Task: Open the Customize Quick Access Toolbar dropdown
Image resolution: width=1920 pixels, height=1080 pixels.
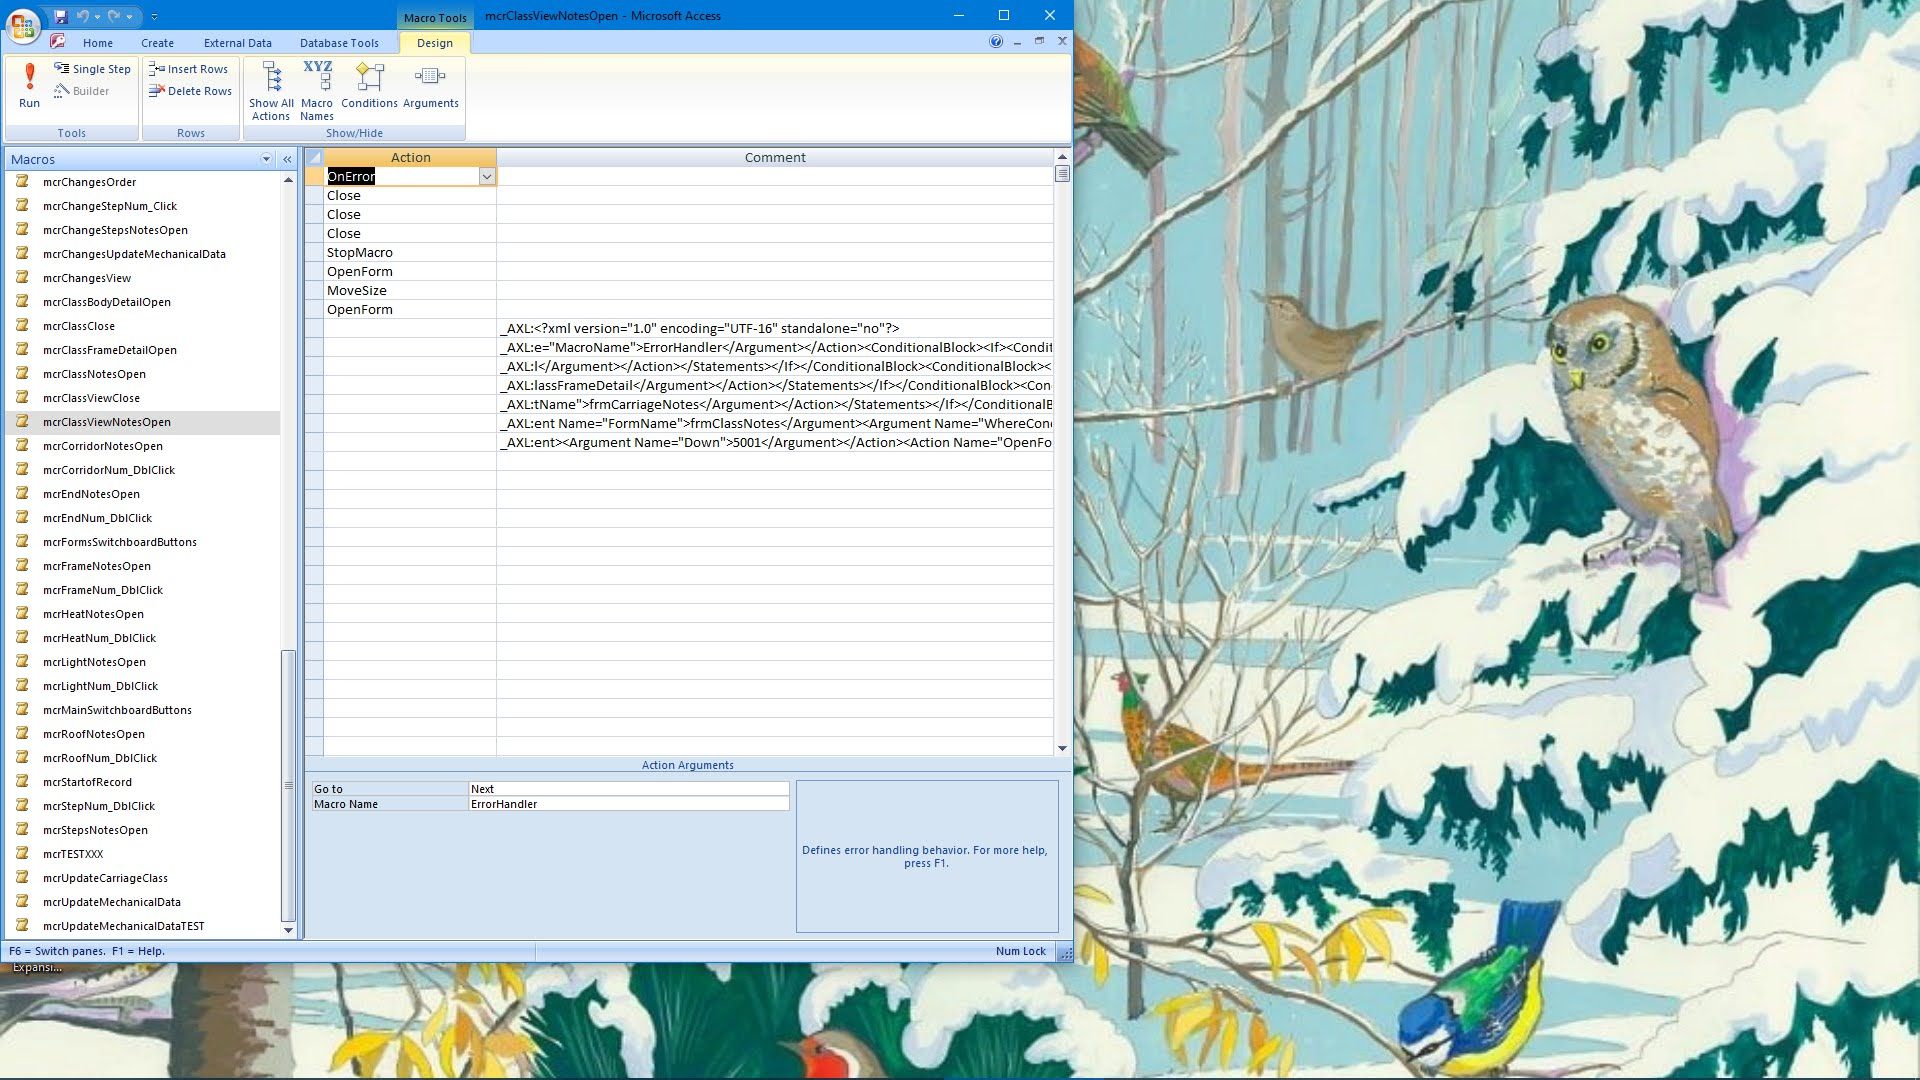Action: (154, 16)
